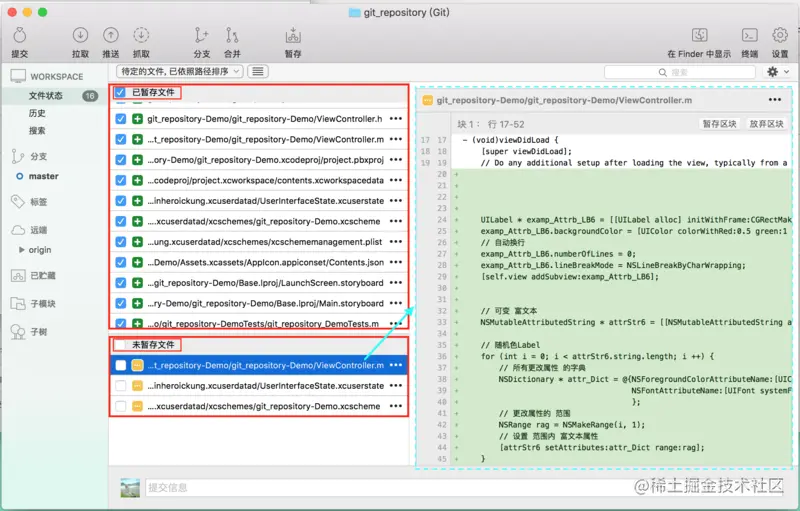The height and width of the screenshot is (511, 800).
Task: Click the 分支 (Branch) toolbar icon
Action: [x=202, y=35]
